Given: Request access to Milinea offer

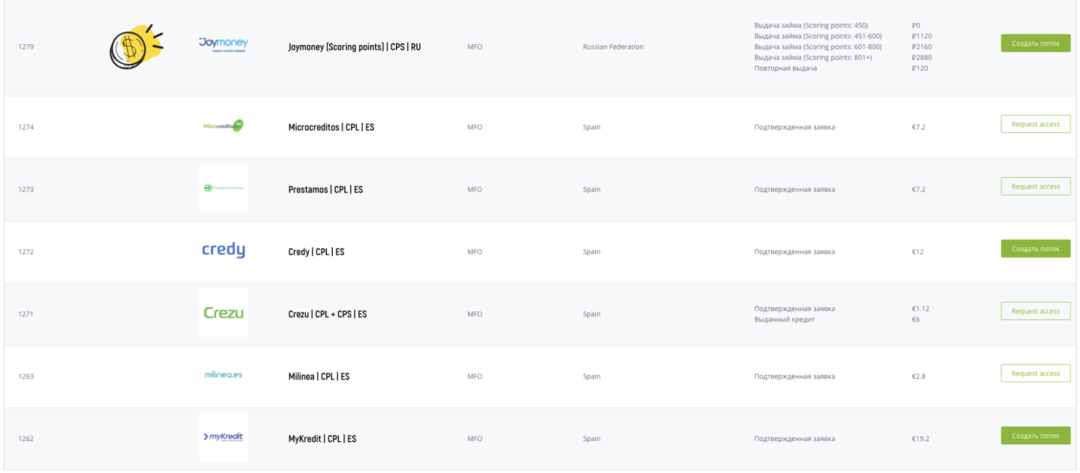Looking at the screenshot, I should (x=1035, y=373).
